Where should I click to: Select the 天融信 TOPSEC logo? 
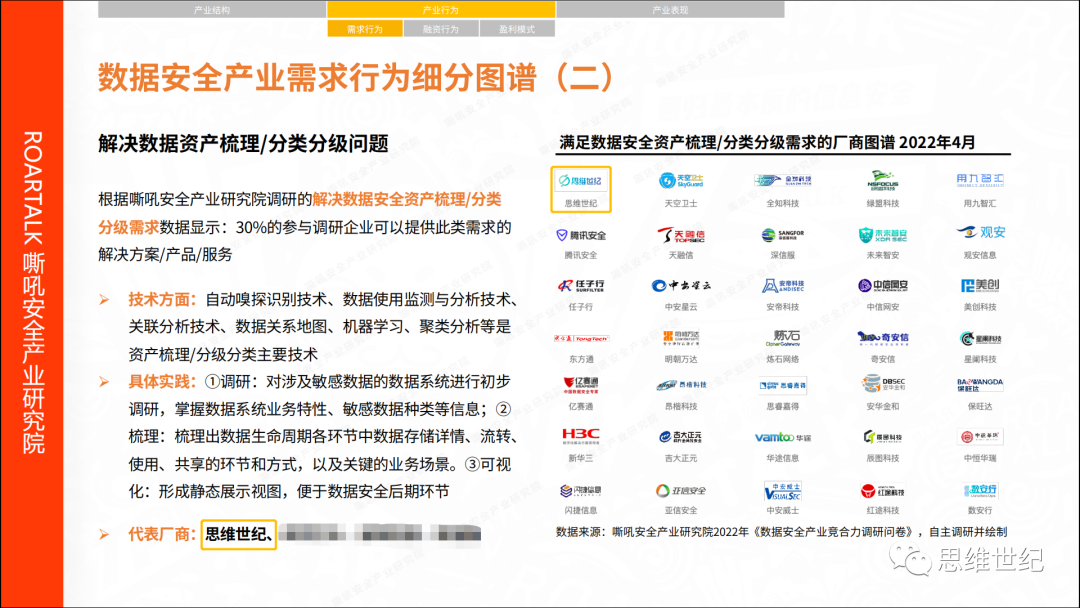pyautogui.click(x=681, y=235)
